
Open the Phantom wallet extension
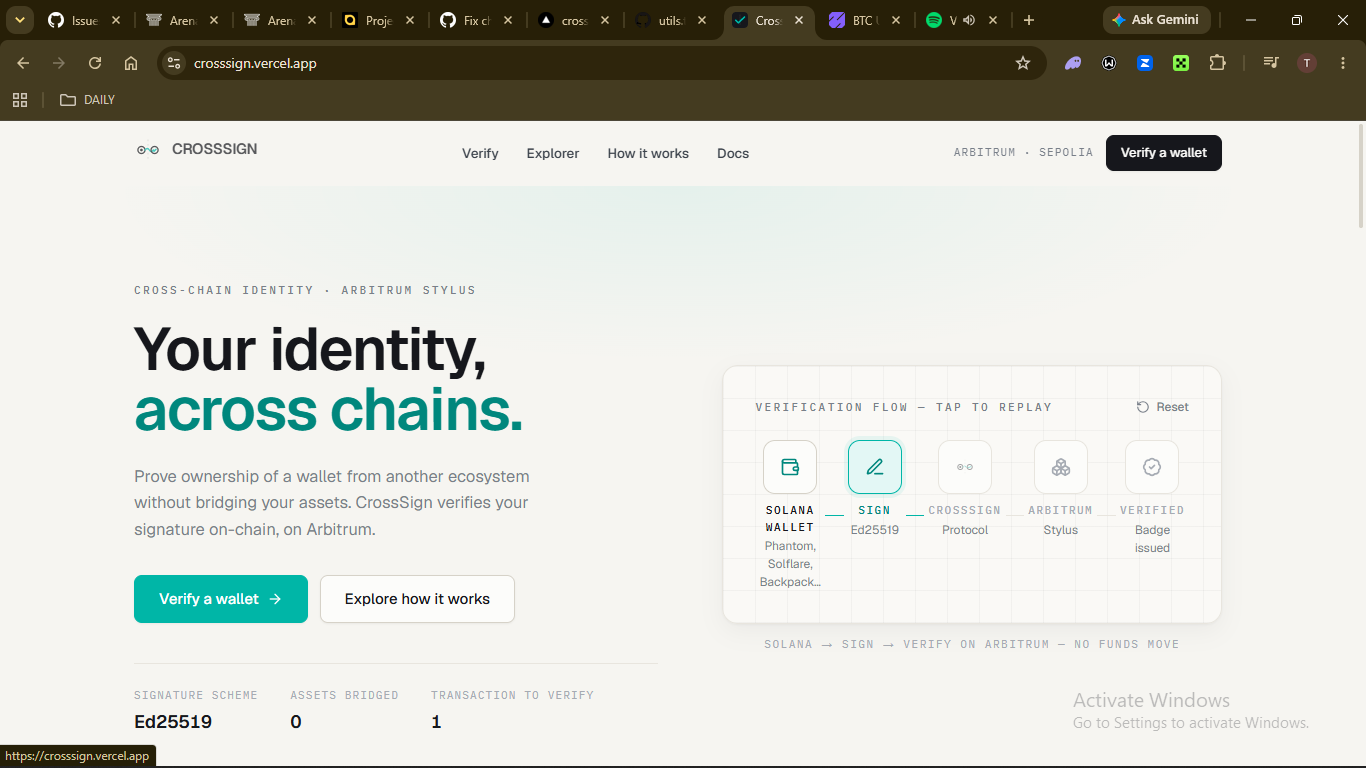(1073, 63)
